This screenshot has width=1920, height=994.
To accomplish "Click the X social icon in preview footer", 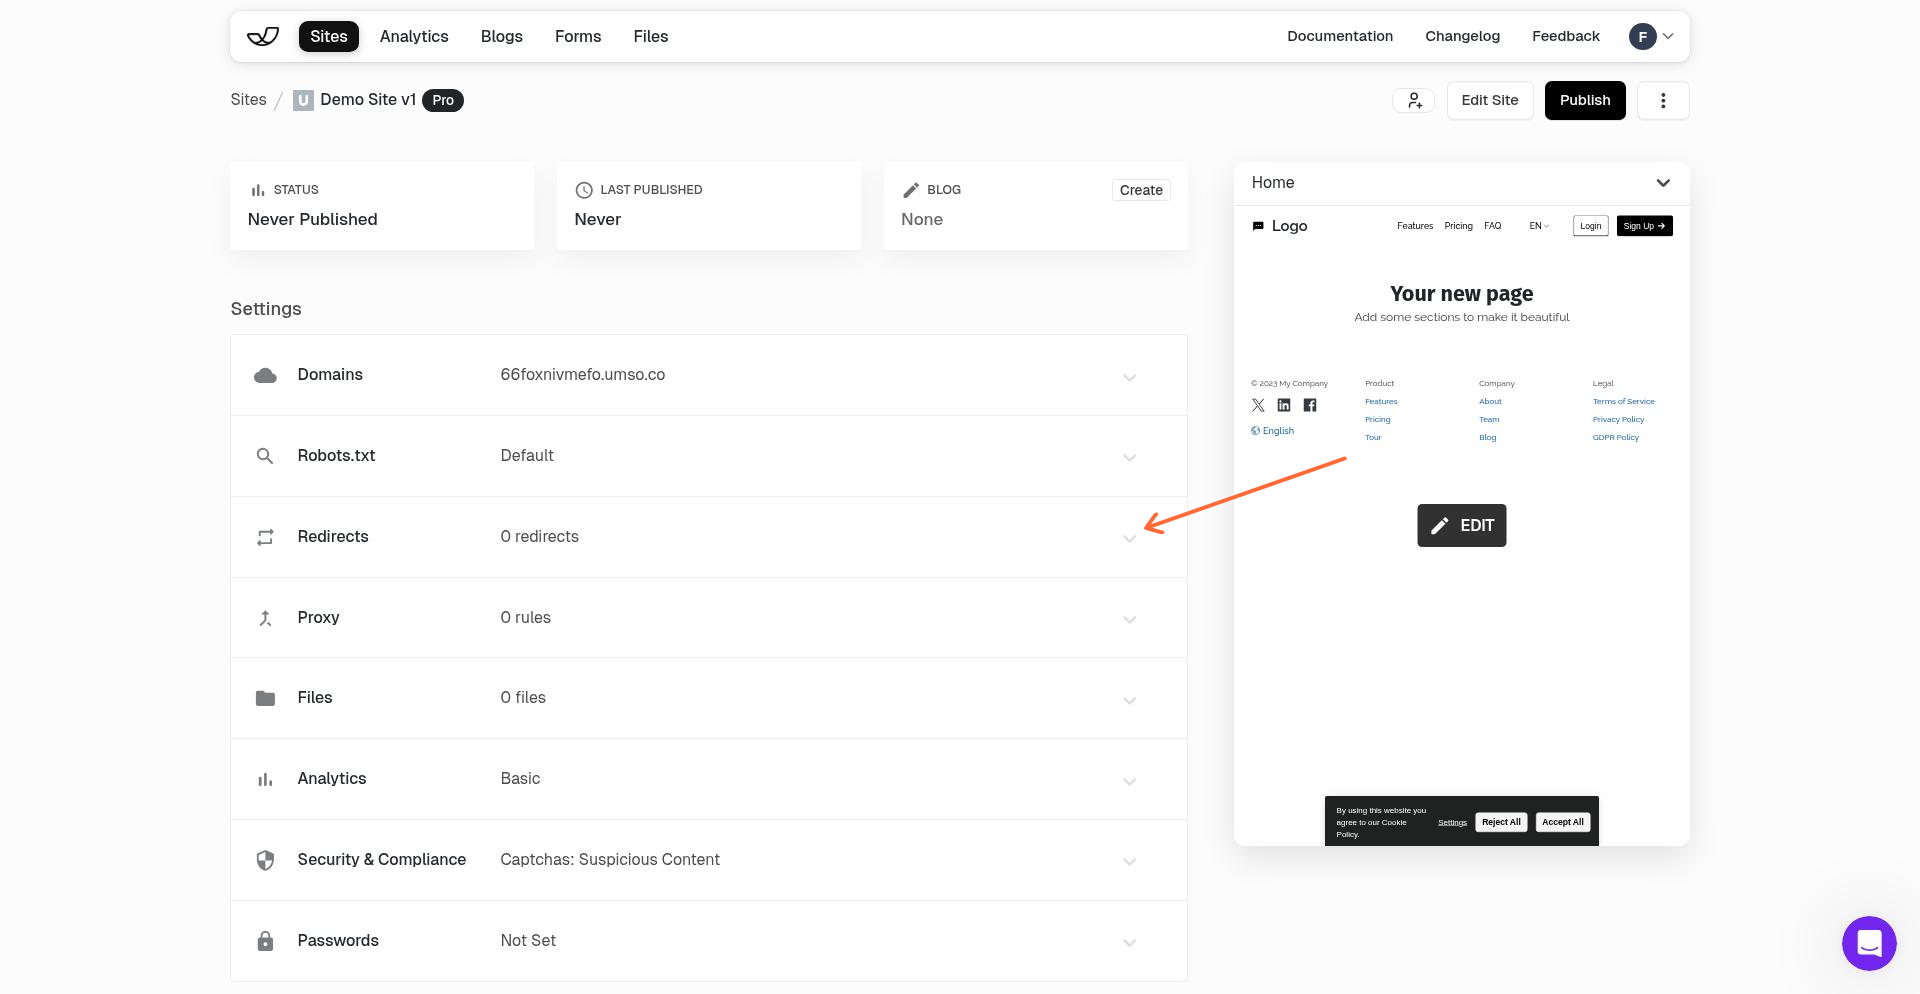I will (1258, 405).
